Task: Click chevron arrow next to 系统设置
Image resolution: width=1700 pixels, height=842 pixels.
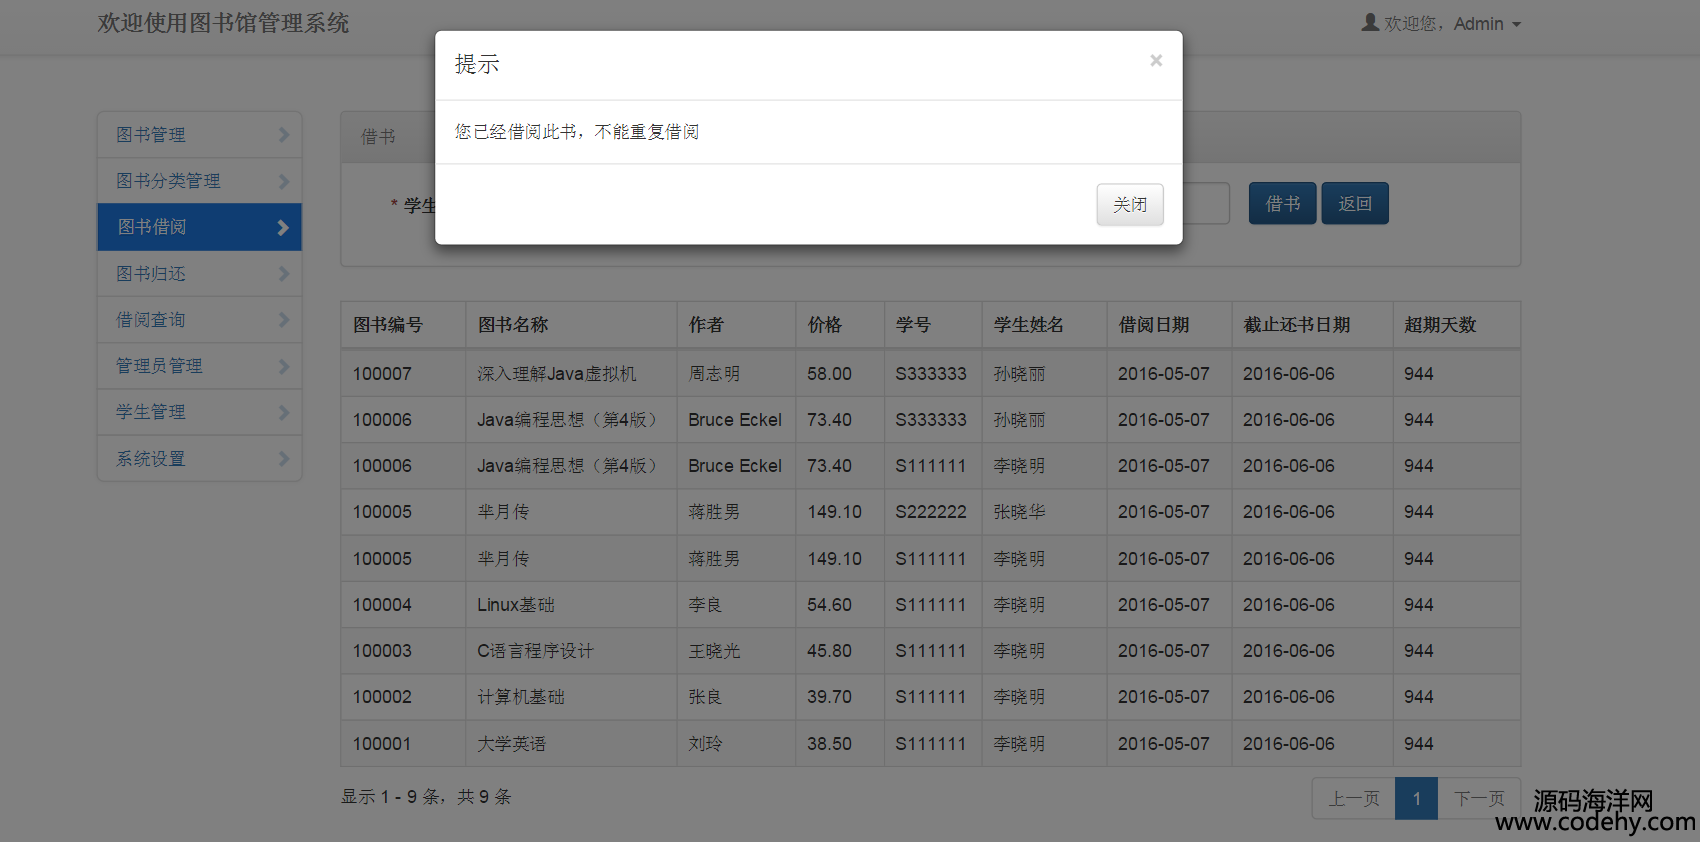Action: (x=283, y=459)
